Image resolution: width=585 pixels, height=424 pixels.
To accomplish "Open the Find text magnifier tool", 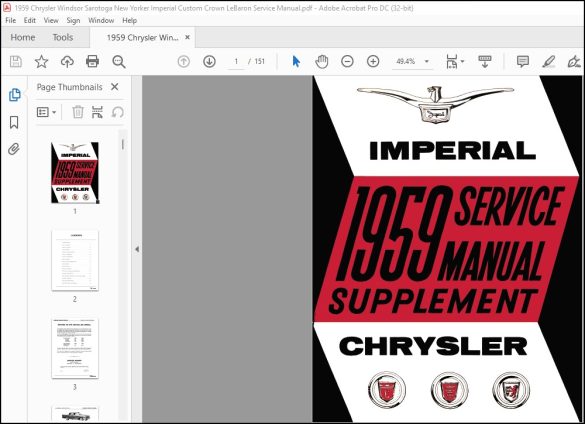I will (x=119, y=62).
